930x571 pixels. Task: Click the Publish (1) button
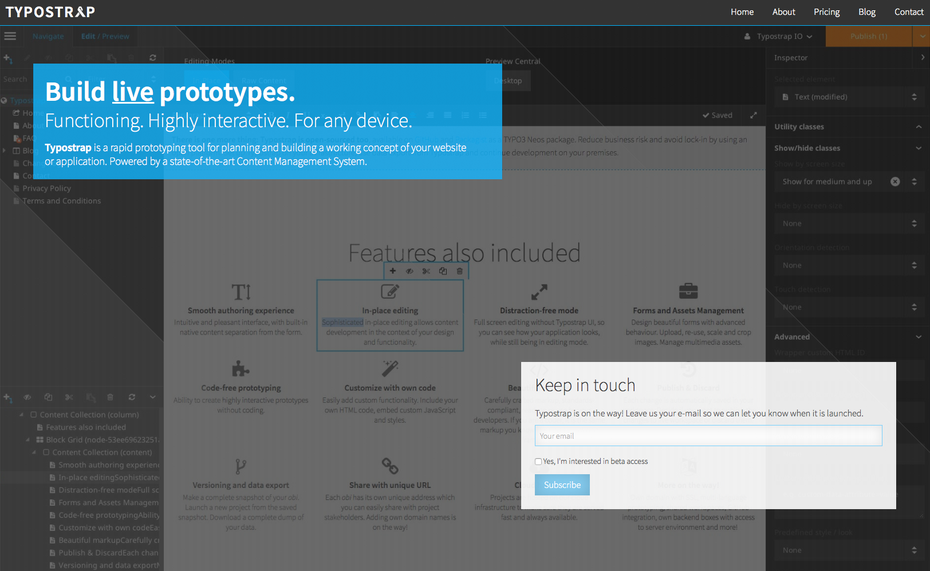click(869, 36)
